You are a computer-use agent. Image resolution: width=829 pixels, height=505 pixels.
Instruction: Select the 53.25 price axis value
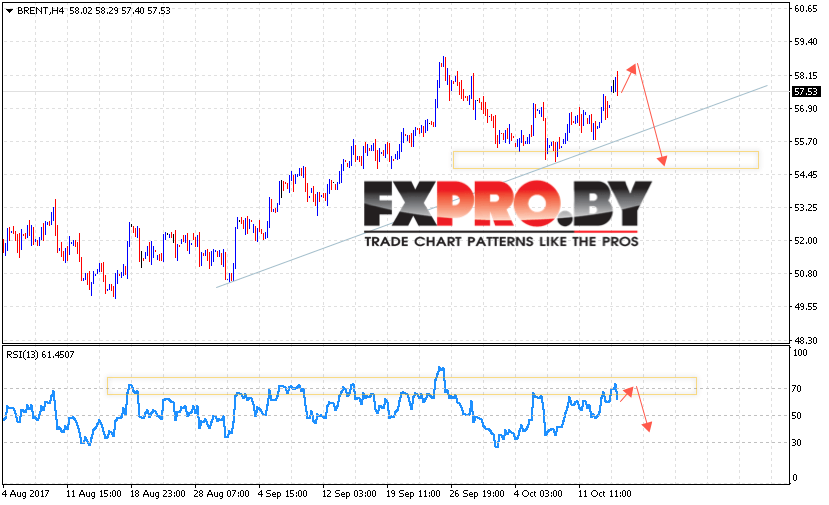pyautogui.click(x=806, y=208)
